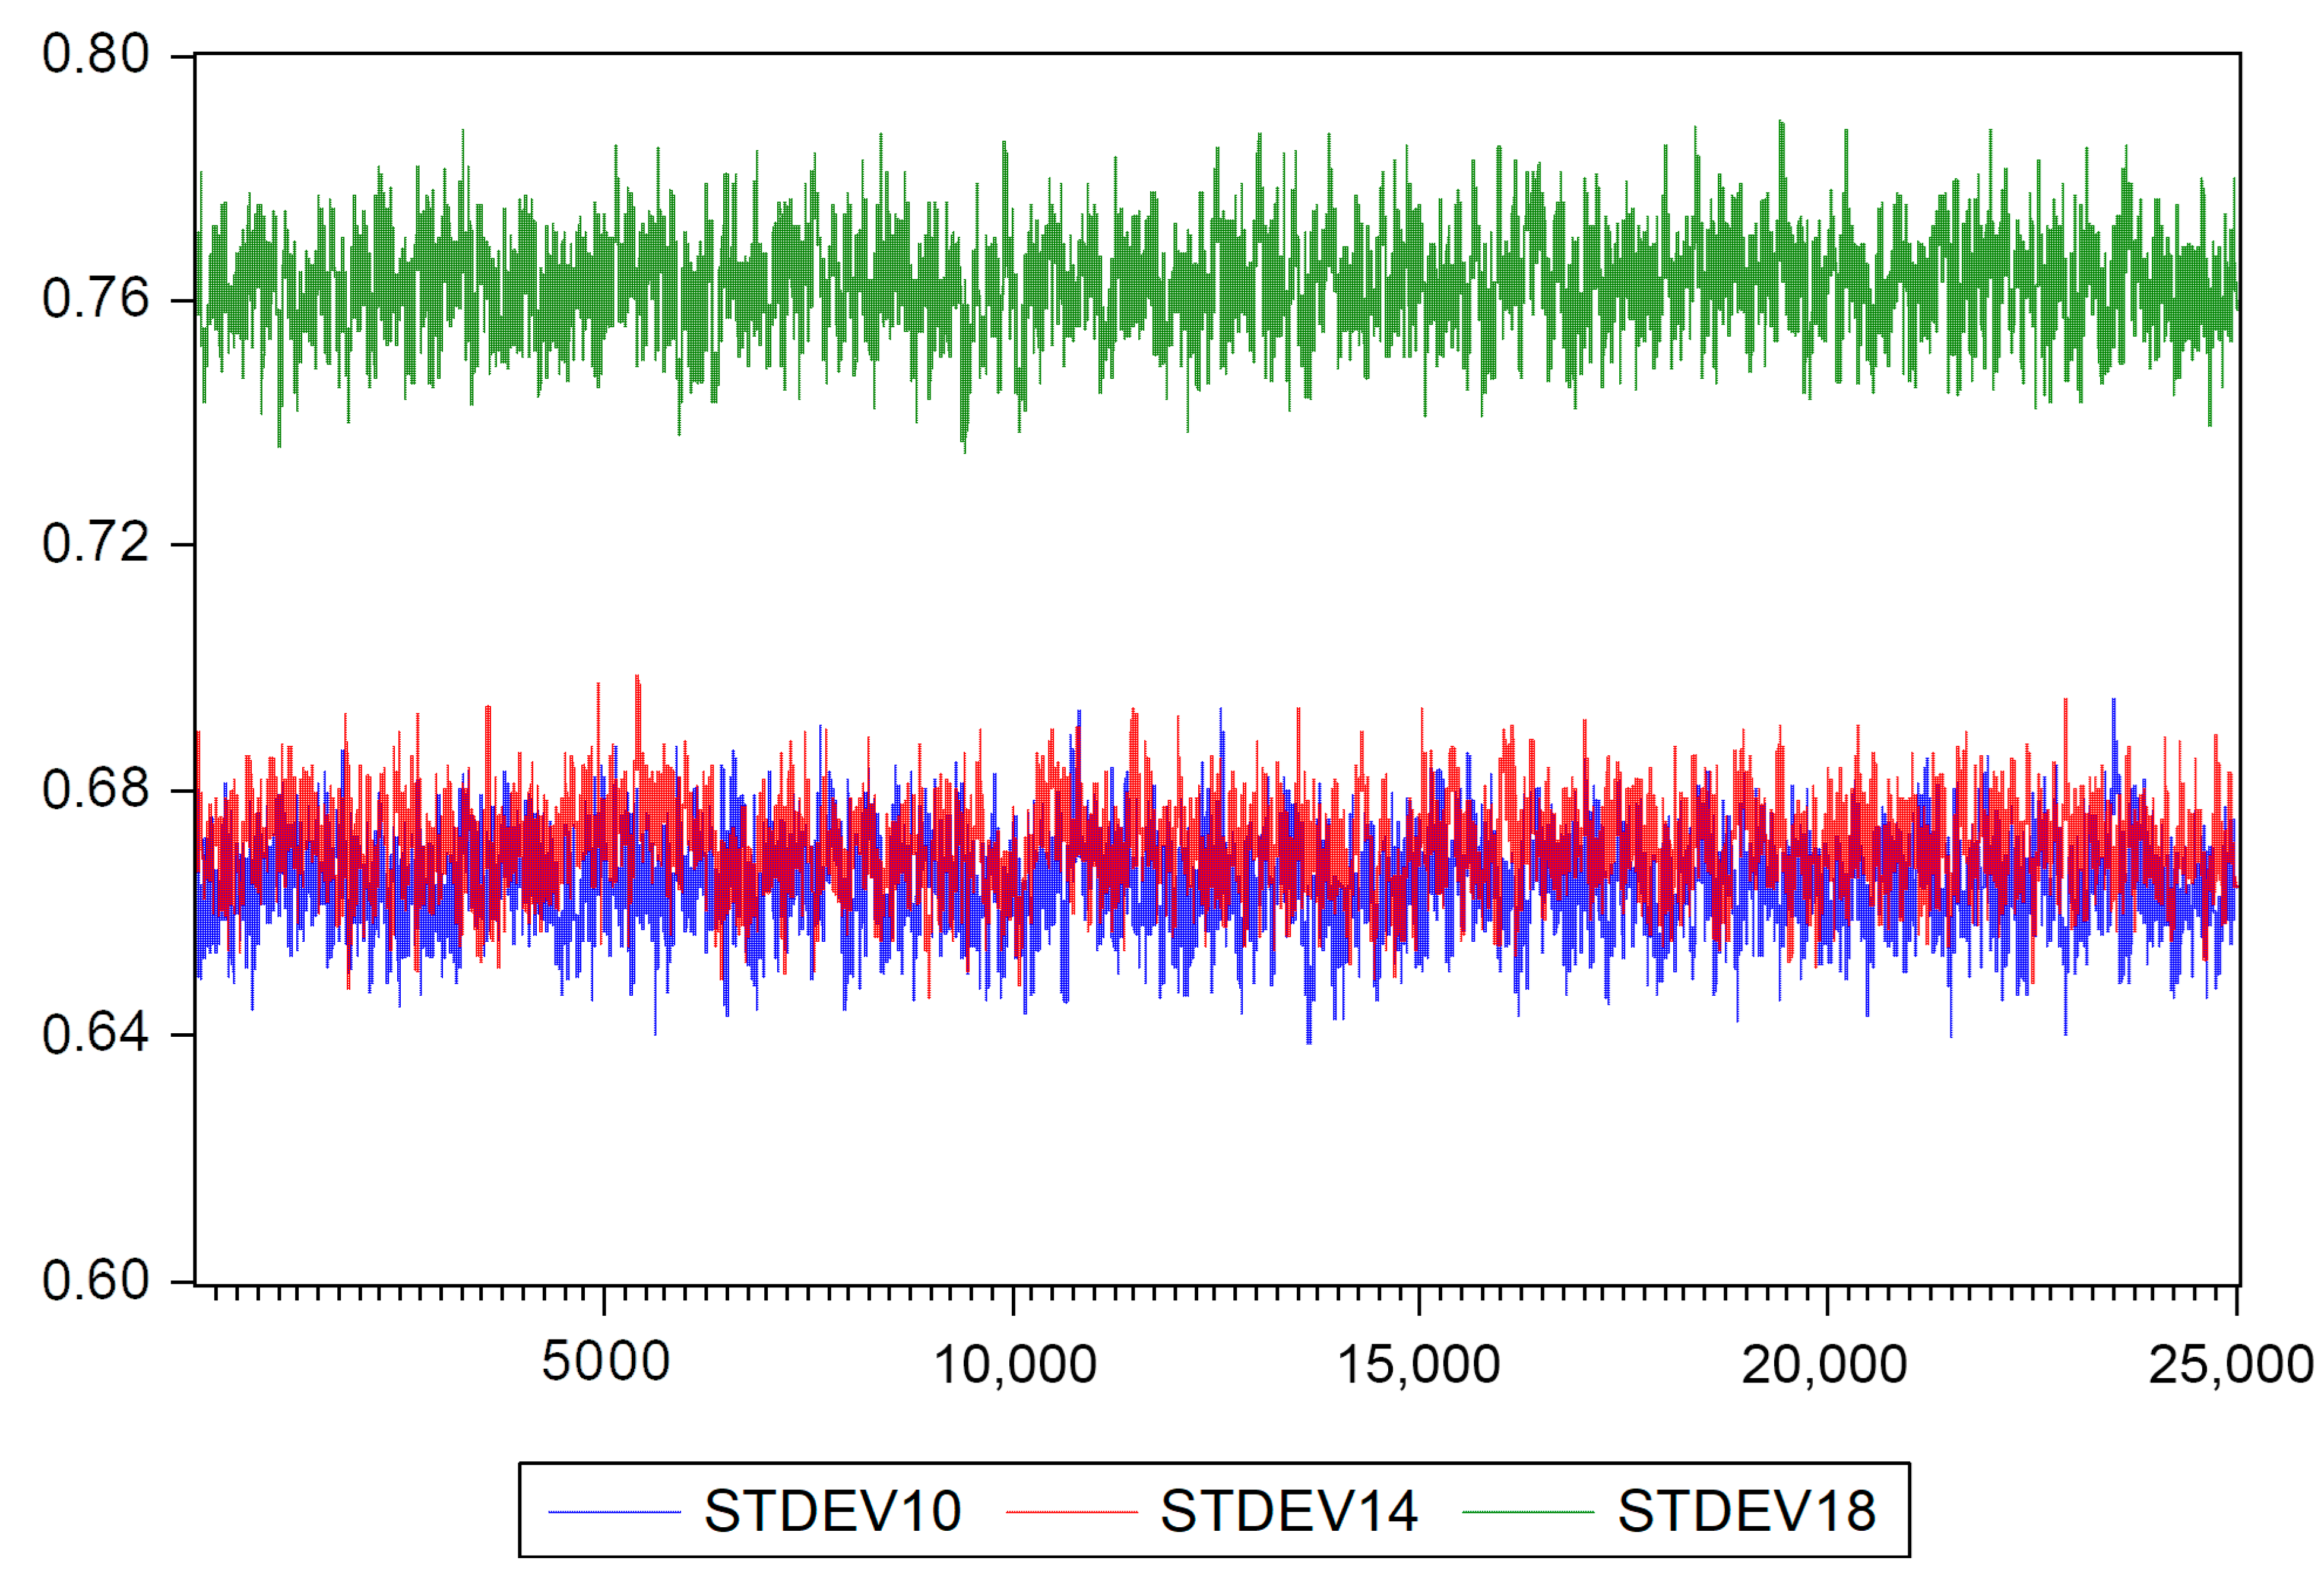This screenshot has height=1570, width=2324.
Task: Click the 0.80 y-axis label
Action: pos(95,54)
